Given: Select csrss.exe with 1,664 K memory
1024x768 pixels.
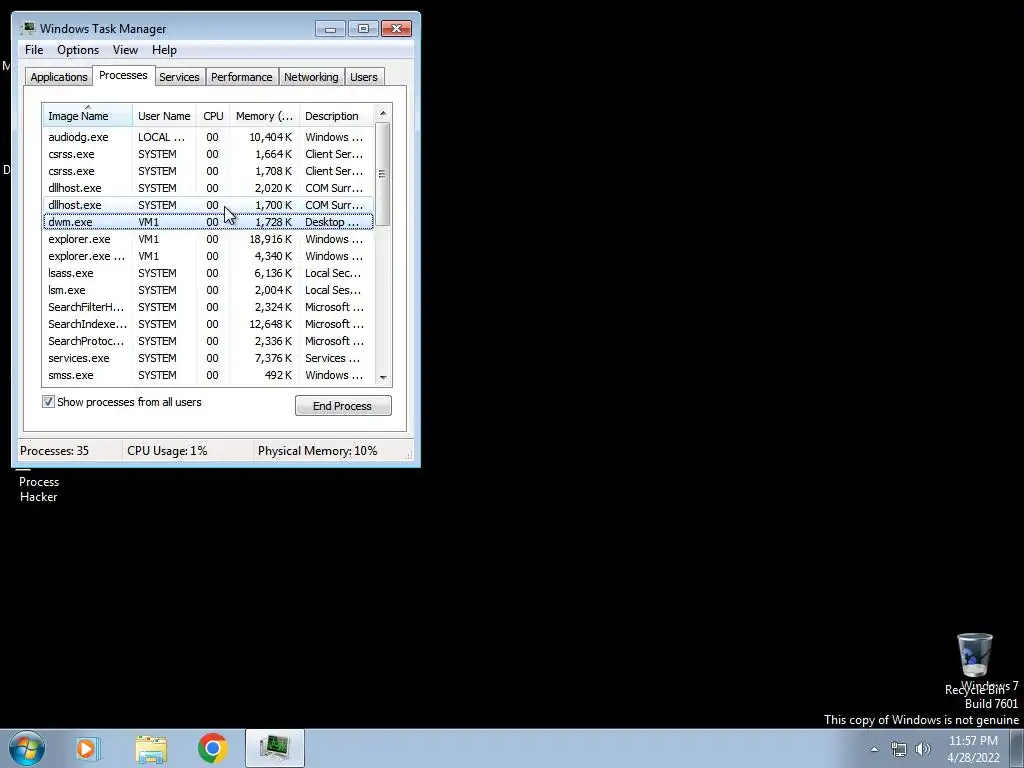Looking at the screenshot, I should click(x=208, y=154).
